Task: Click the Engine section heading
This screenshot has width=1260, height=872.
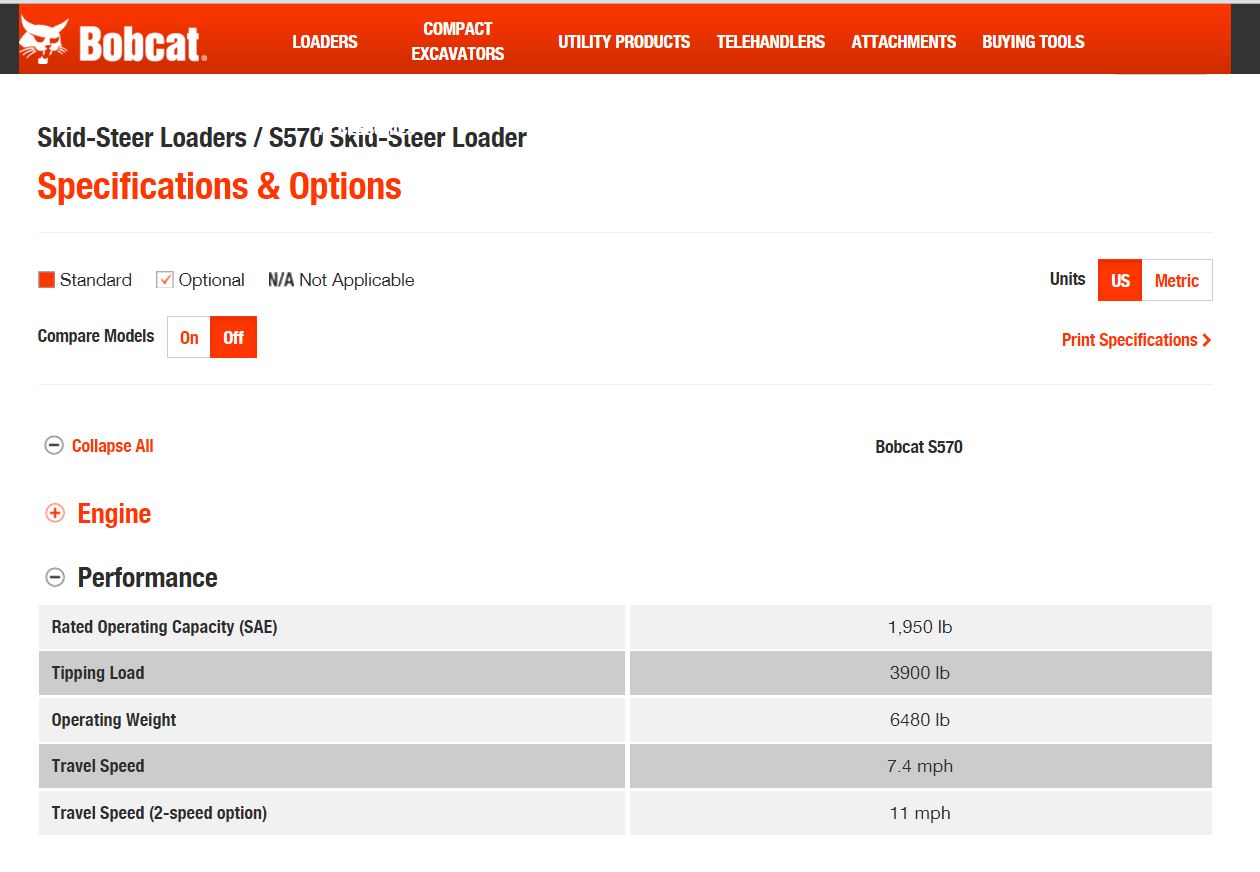Action: (x=114, y=514)
